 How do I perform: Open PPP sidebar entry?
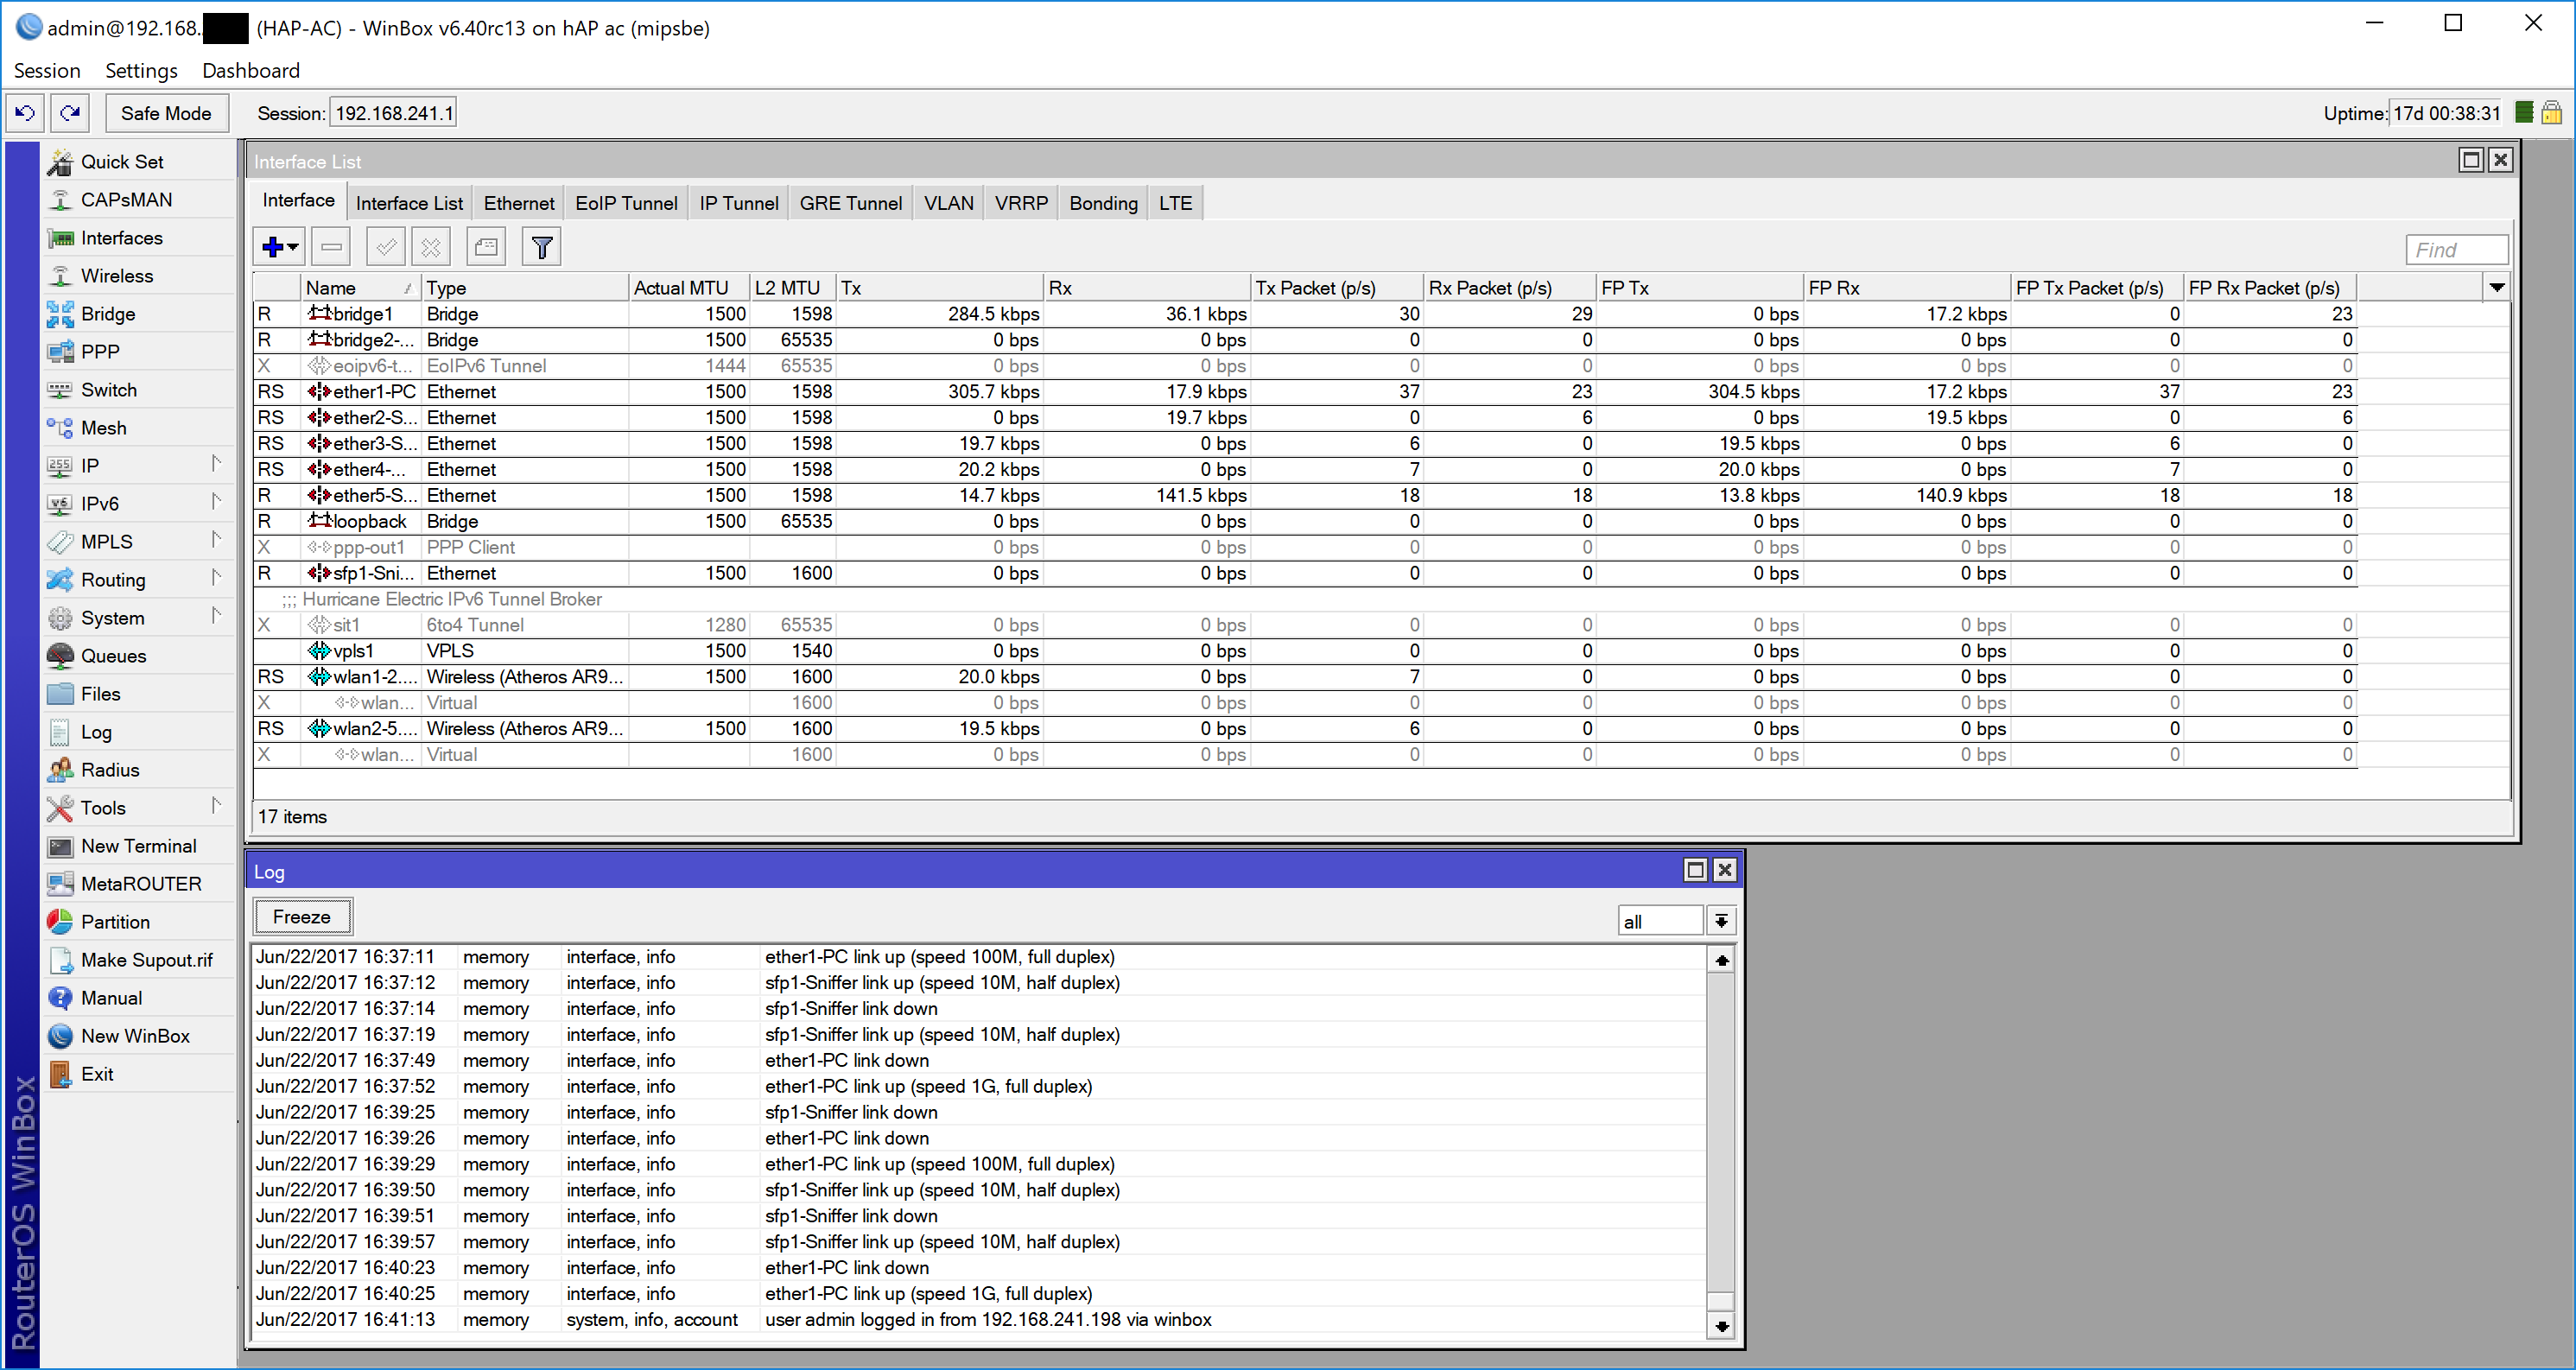139,352
